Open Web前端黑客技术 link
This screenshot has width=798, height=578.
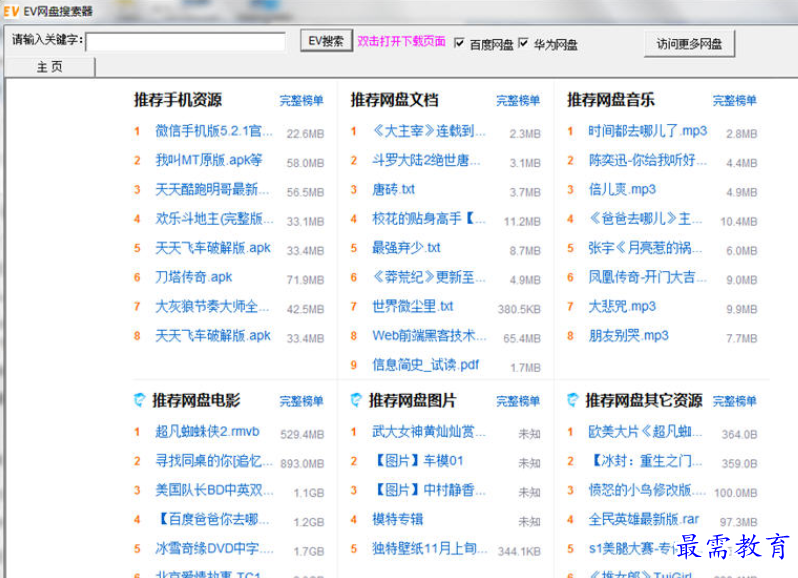[x=429, y=336]
